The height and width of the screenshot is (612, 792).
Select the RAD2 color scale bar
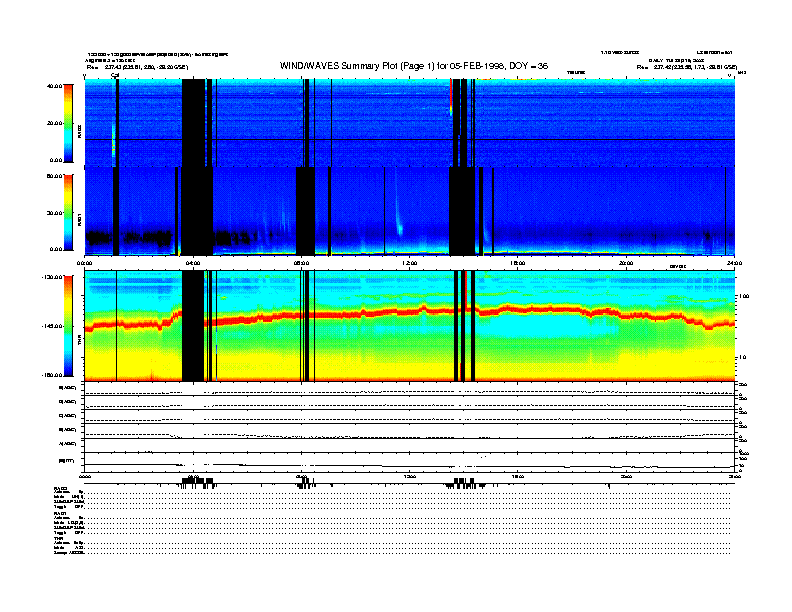pyautogui.click(x=68, y=124)
